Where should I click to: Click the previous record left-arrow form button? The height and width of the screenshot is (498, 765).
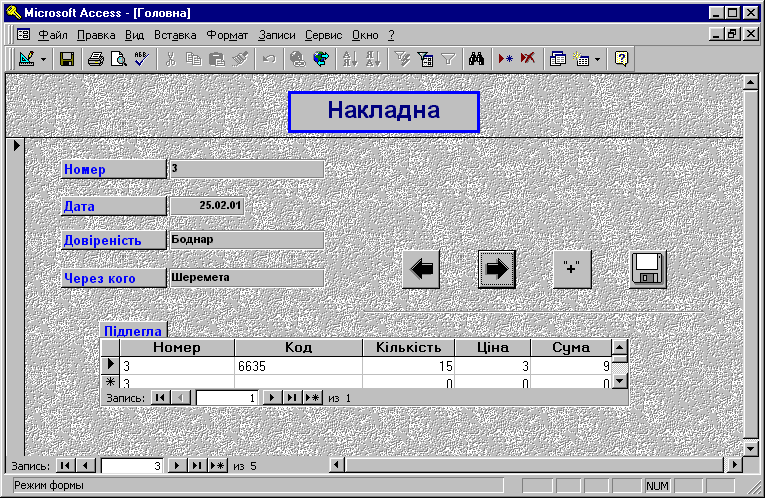click(421, 269)
